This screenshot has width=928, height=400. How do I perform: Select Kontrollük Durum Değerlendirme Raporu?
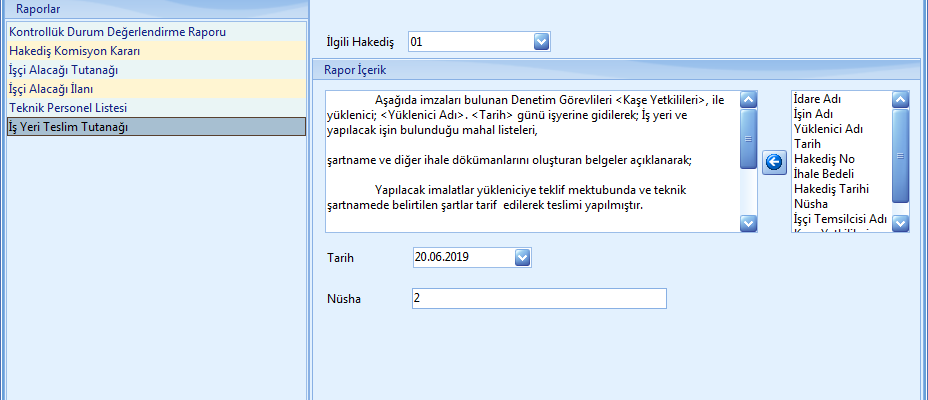pos(117,32)
